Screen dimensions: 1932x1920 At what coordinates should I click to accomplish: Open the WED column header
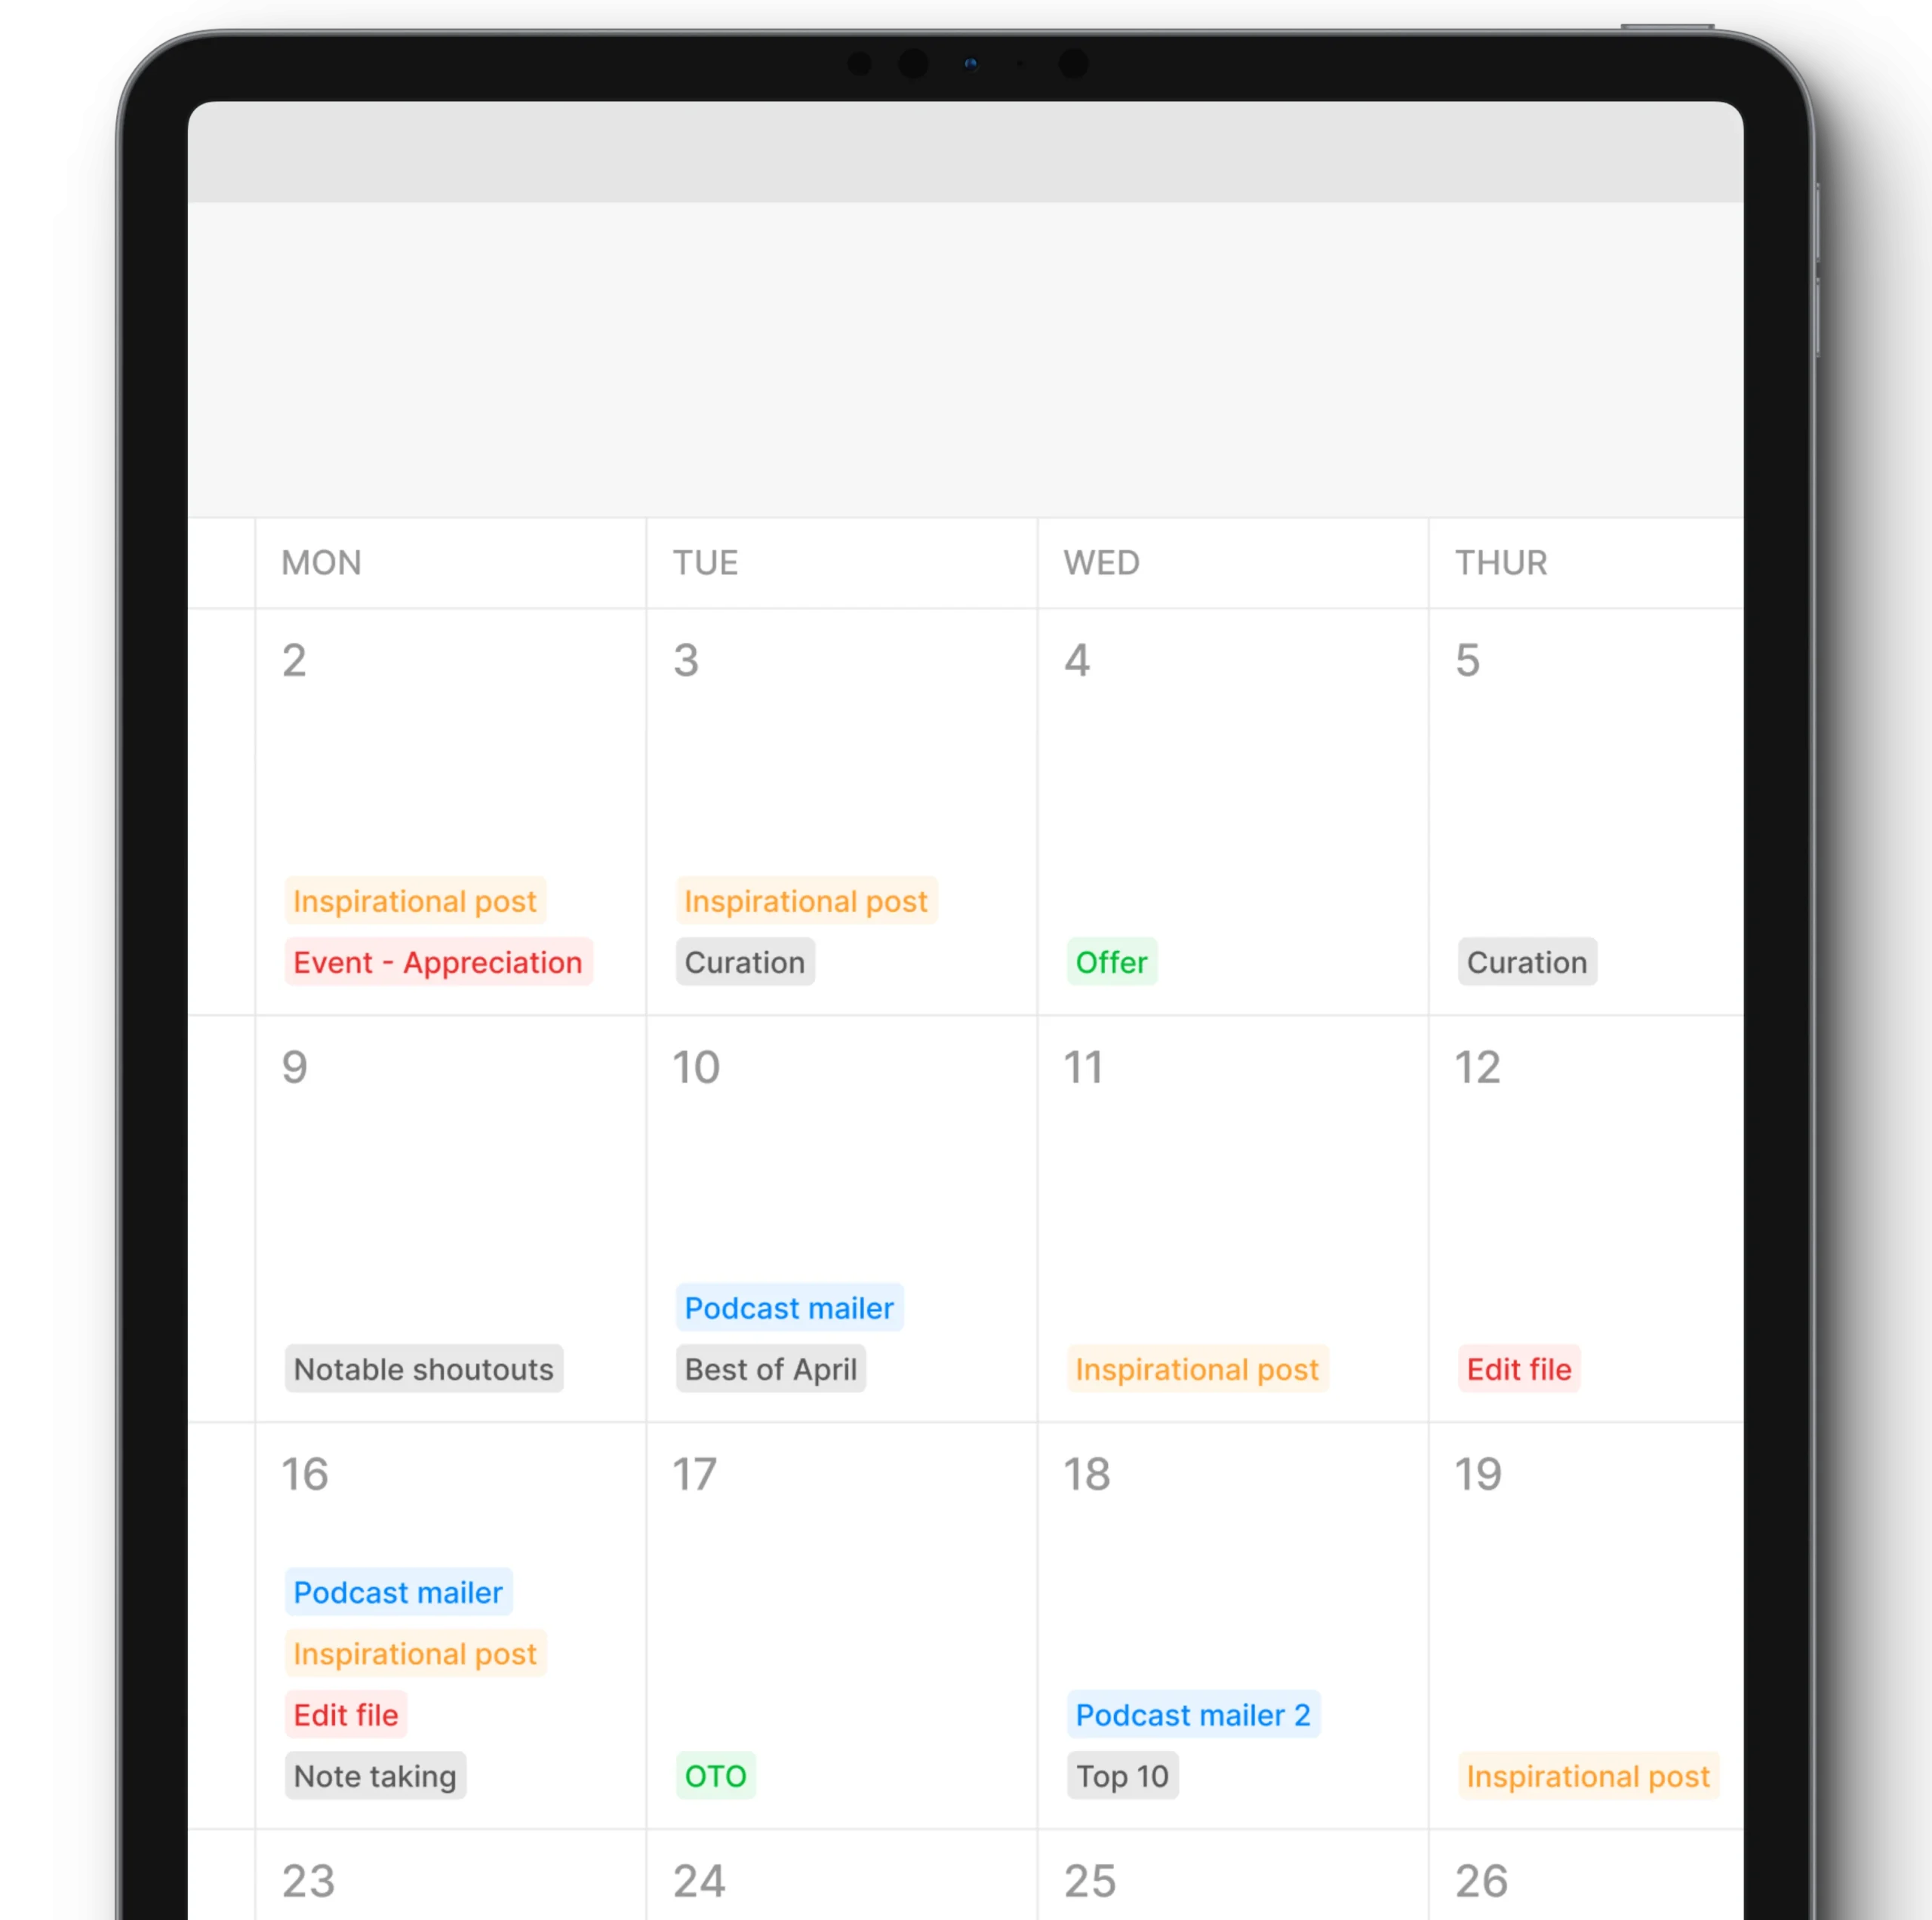pyautogui.click(x=1103, y=561)
